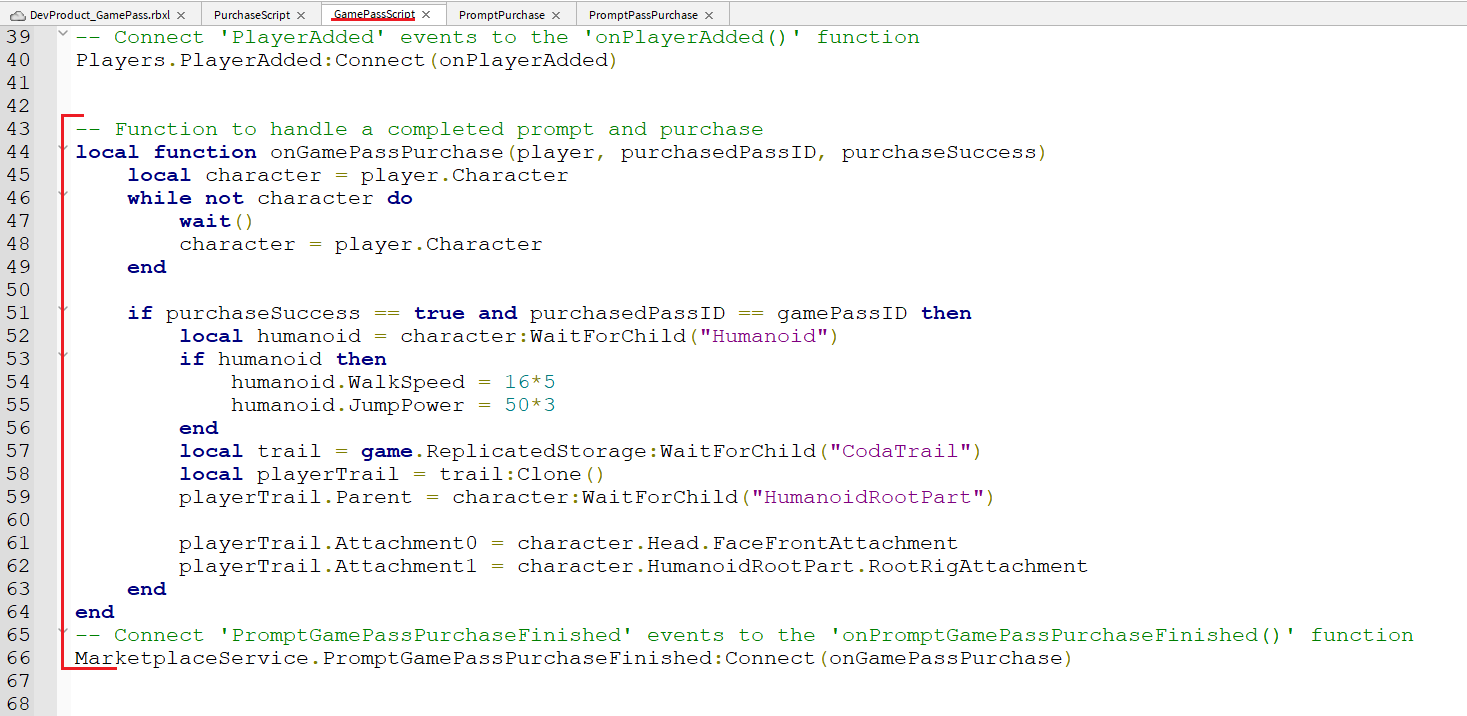Collapse the humanoid if block at line 53

click(63, 355)
